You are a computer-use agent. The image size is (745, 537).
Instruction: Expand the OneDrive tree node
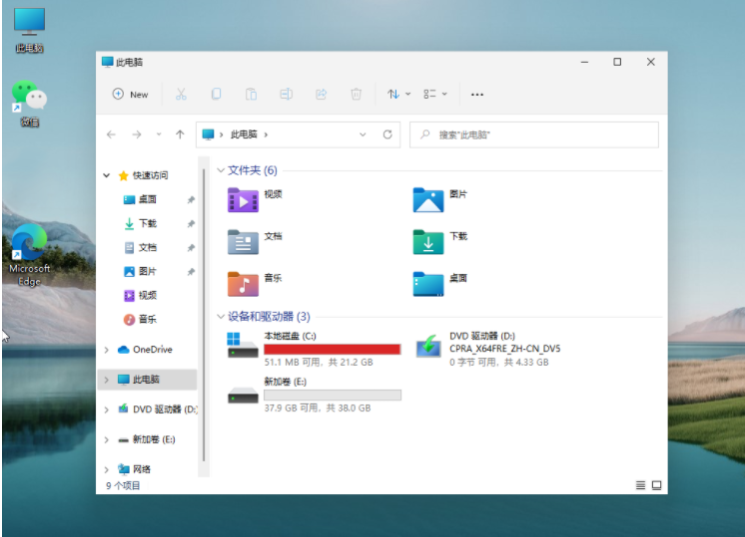click(107, 350)
